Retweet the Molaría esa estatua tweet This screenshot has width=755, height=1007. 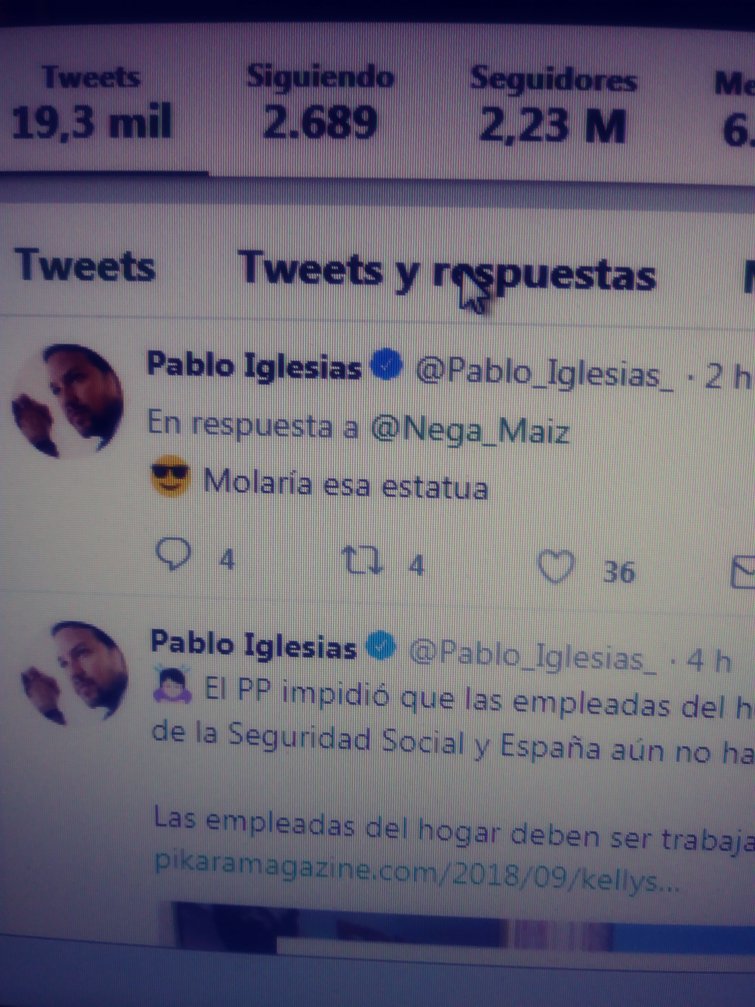tap(362, 560)
